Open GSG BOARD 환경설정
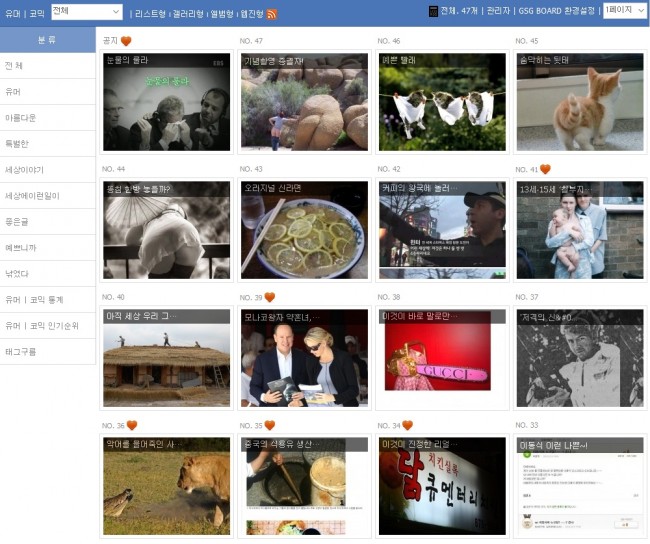The width and height of the screenshot is (650, 544). coord(556,11)
